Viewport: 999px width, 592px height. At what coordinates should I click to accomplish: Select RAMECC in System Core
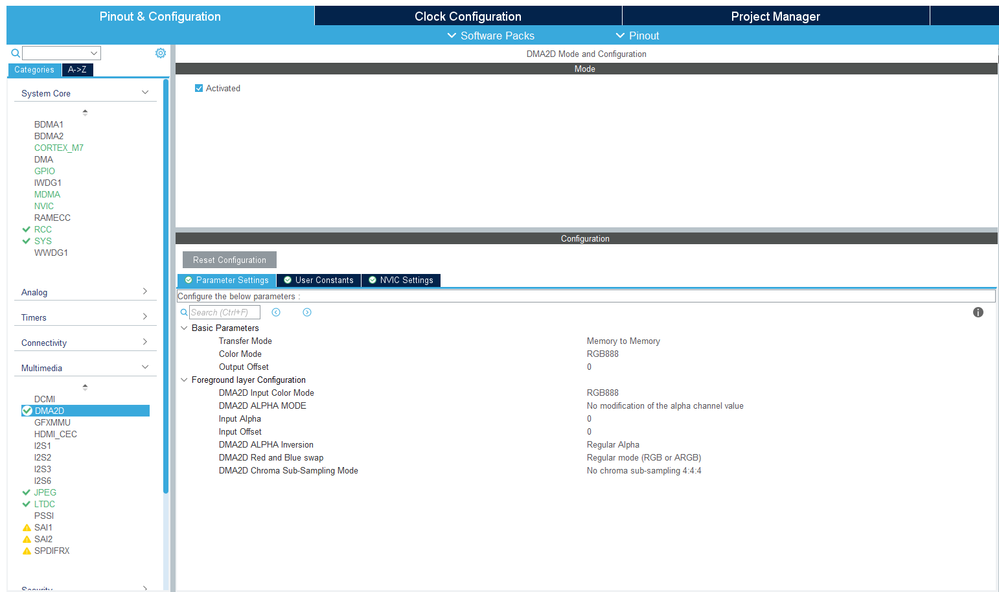pos(52,217)
